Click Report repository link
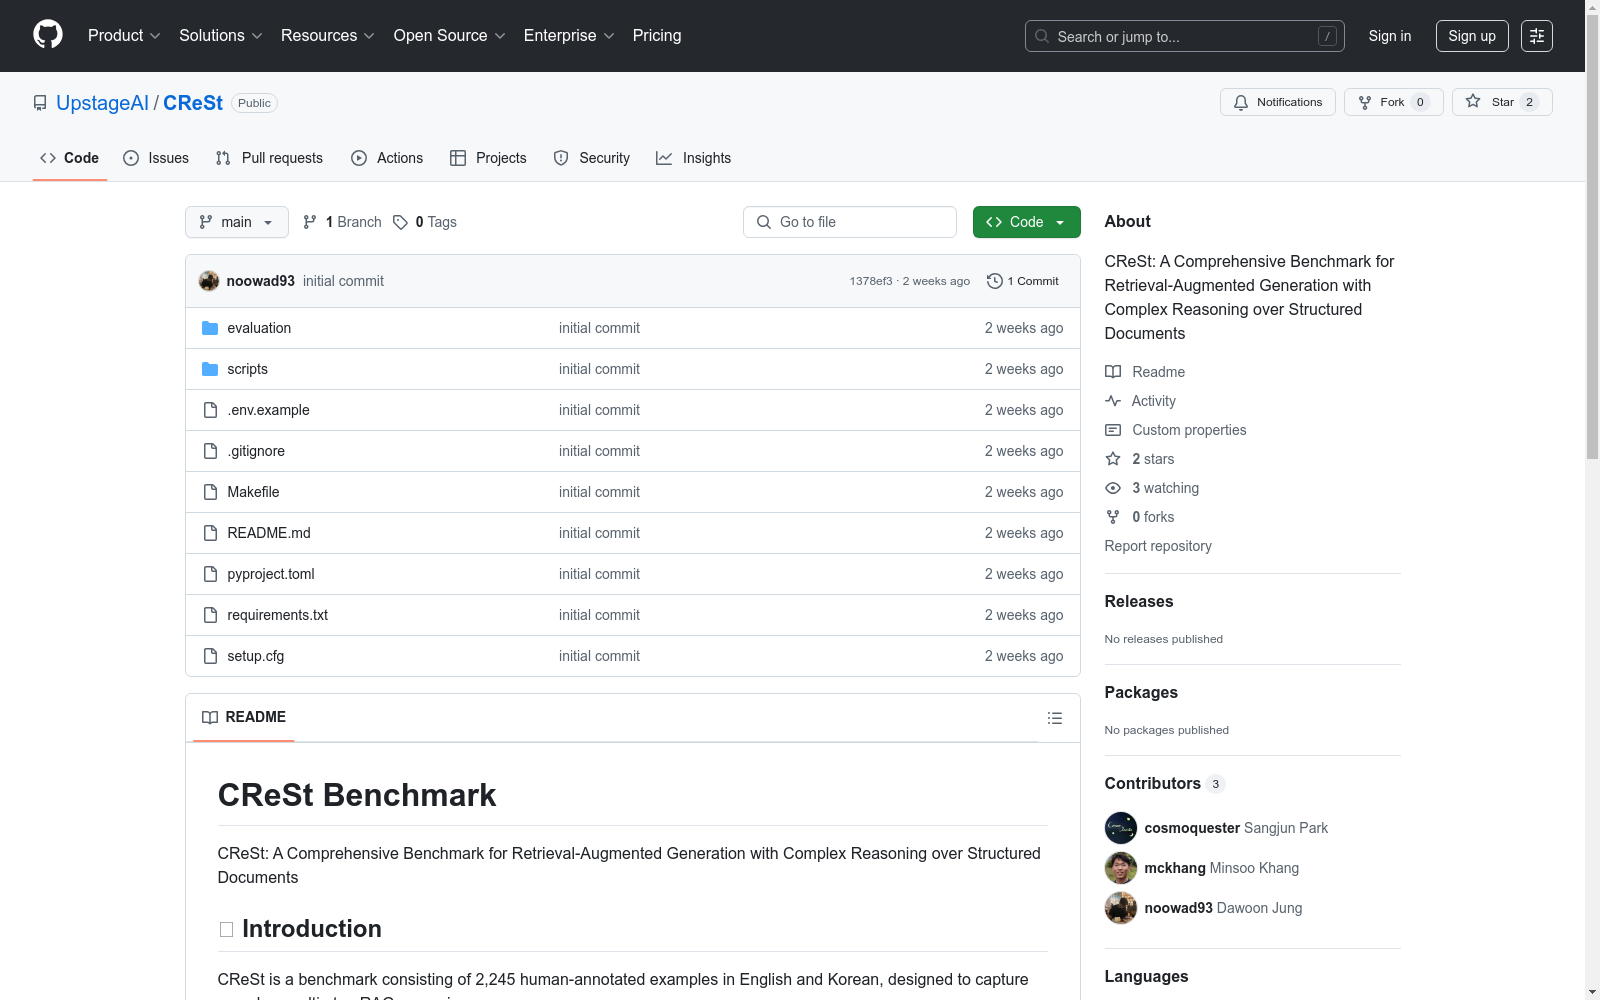Screen dimensions: 1600x1000 click(x=1158, y=546)
